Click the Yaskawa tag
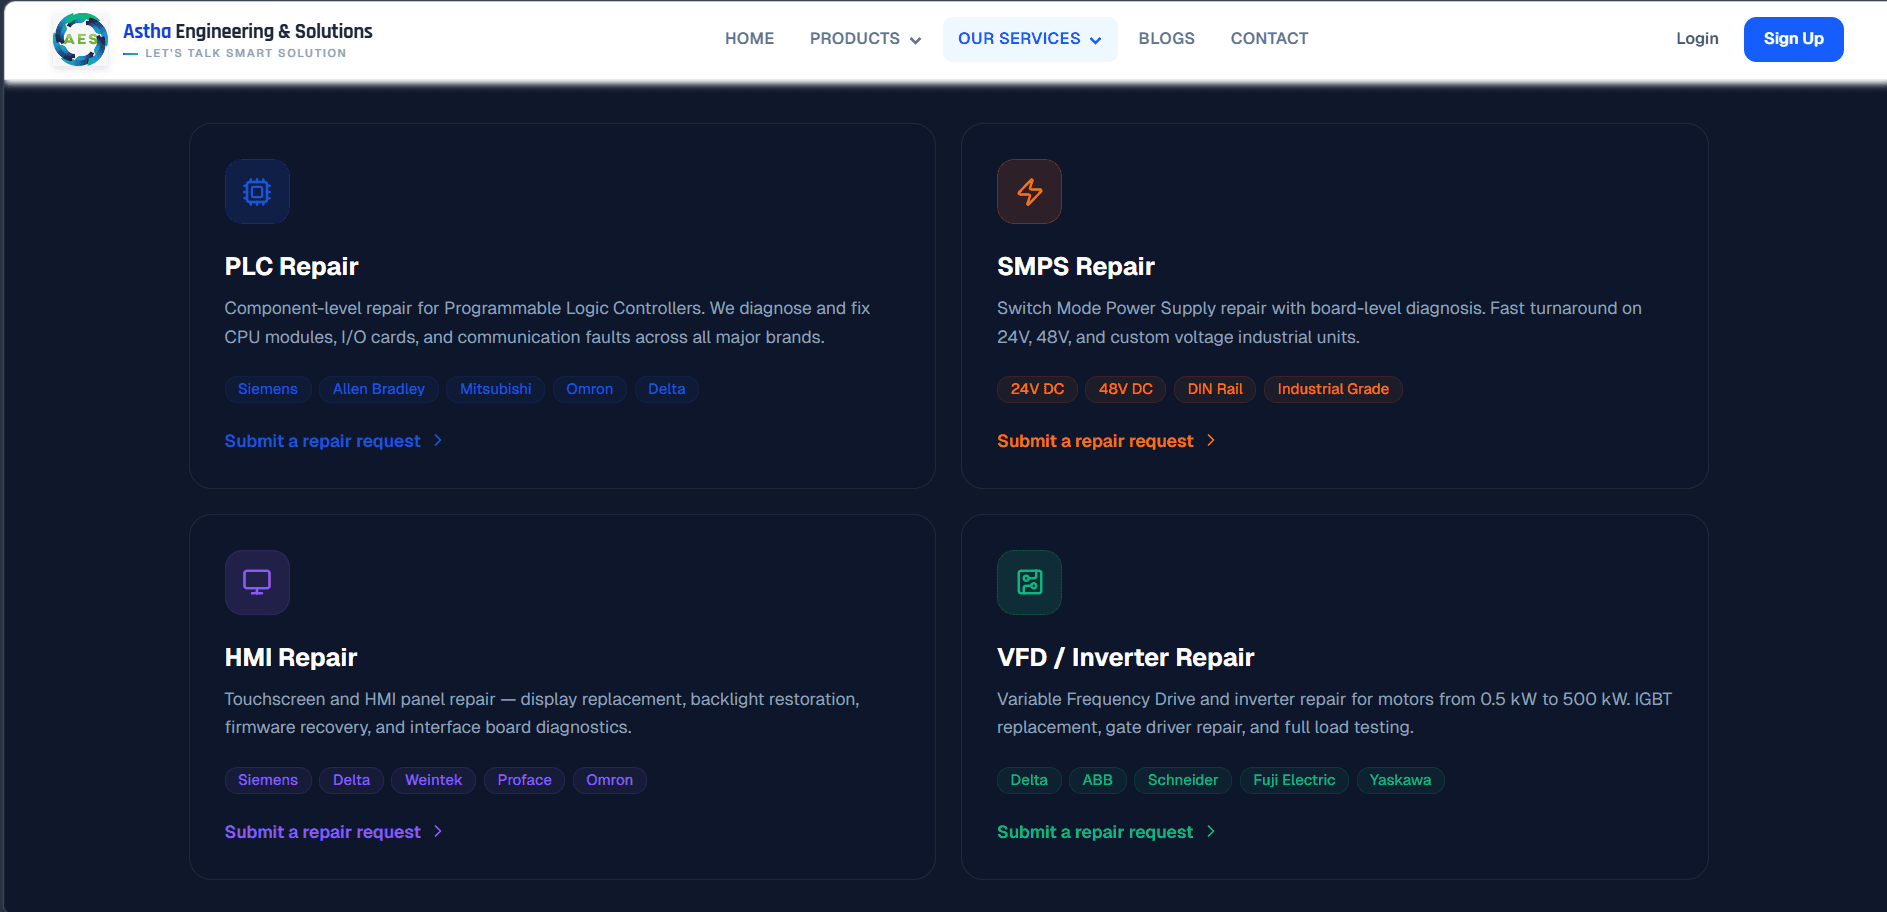The image size is (1887, 912). (x=1400, y=780)
